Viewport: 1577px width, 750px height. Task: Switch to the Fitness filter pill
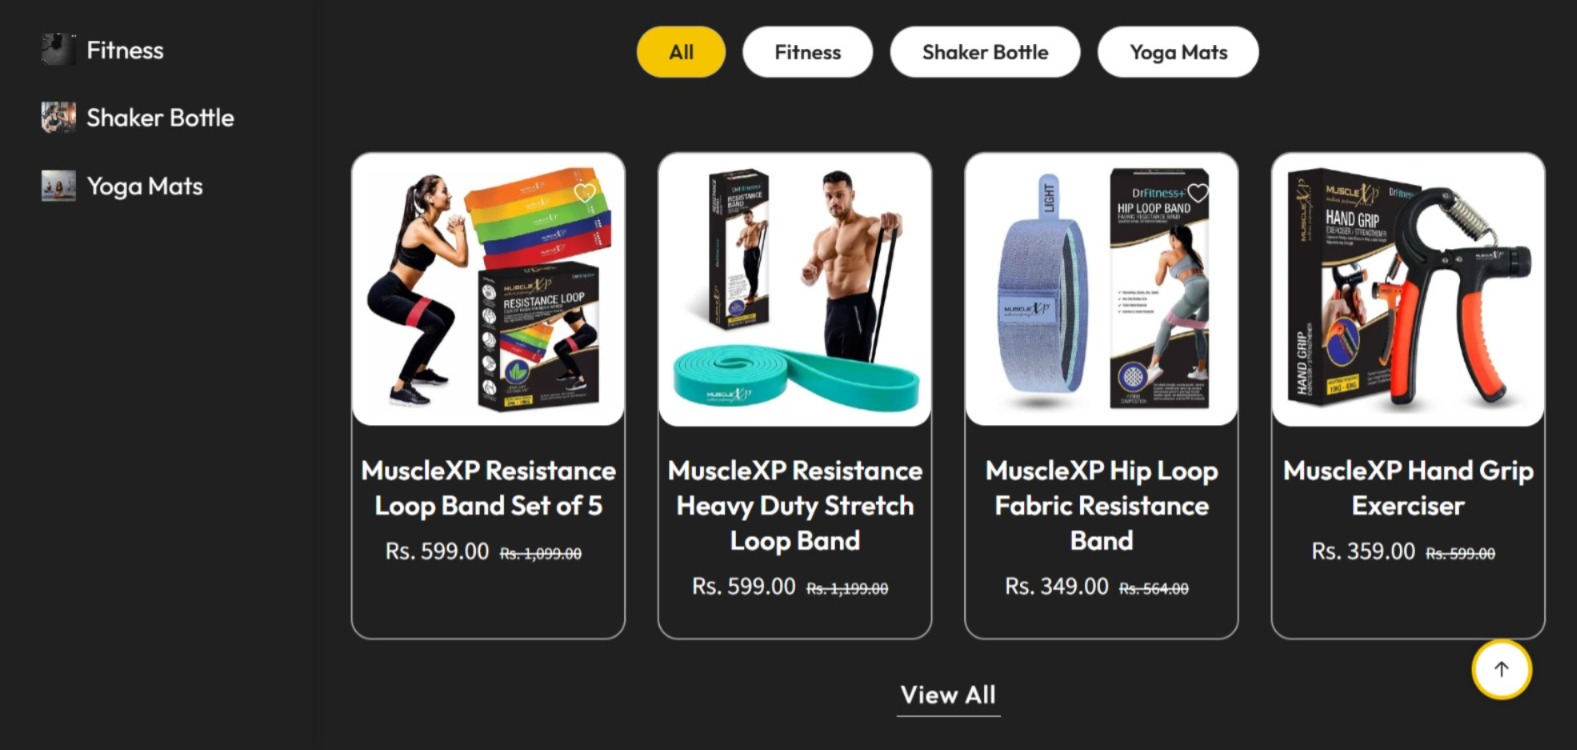pos(807,52)
